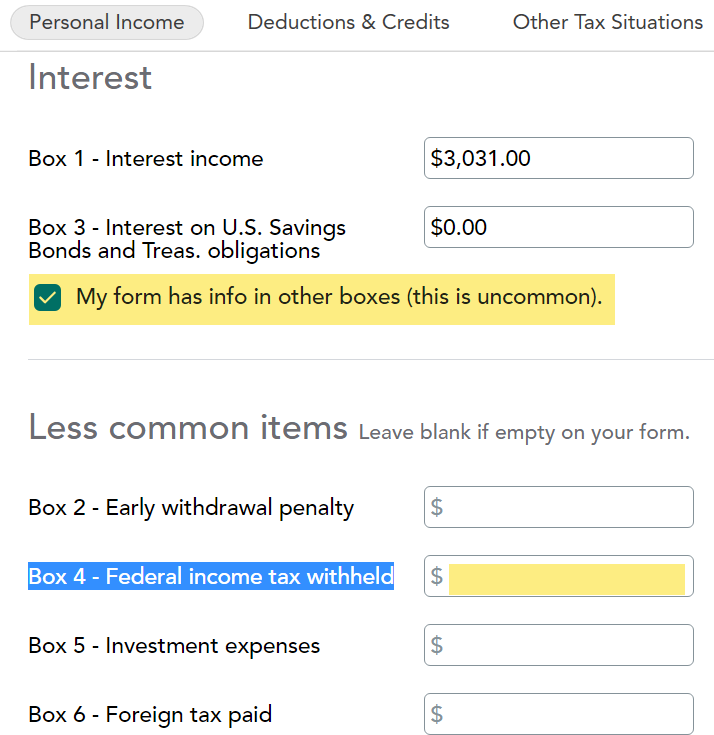Click 'Leave blank if empty on your form' text

point(523,433)
